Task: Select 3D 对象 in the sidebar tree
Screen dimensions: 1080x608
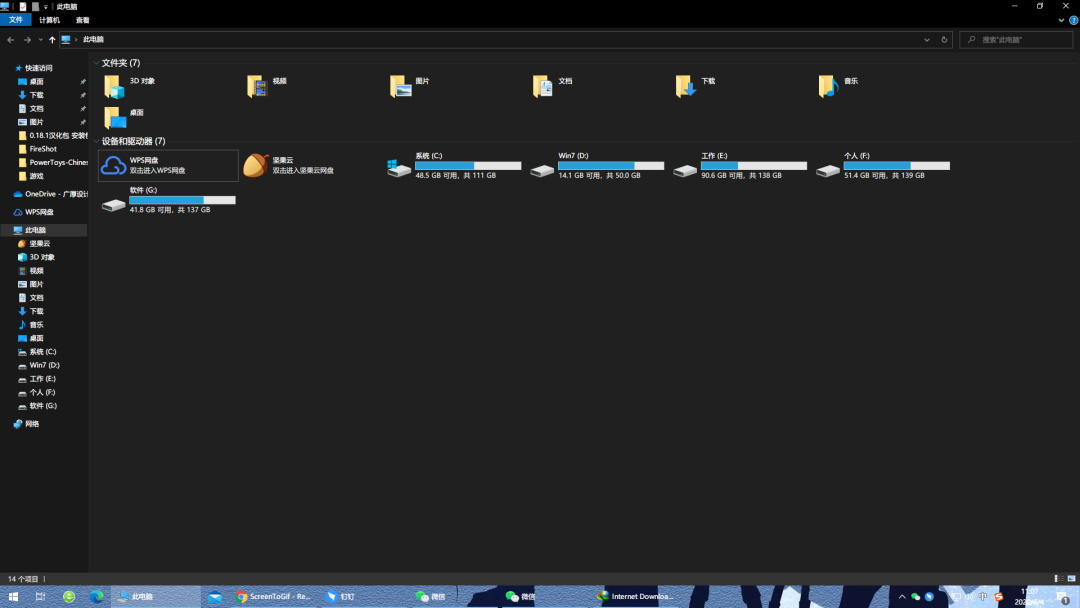Action: pyautogui.click(x=36, y=257)
